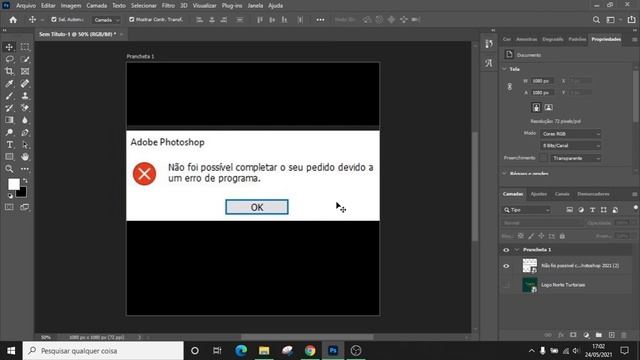Select the Path Selection arrow tool
The image size is (640, 360).
[25, 144]
